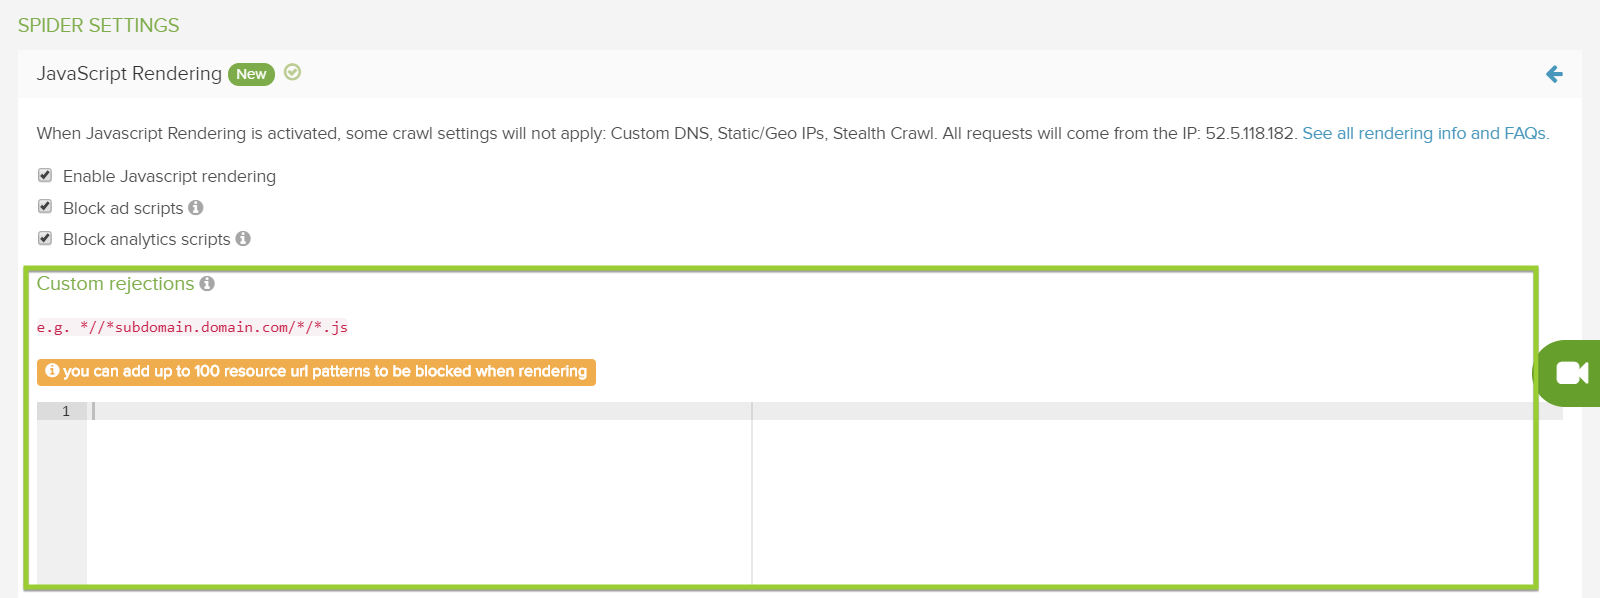Collapse the JavaScript Rendering section title
The height and width of the screenshot is (598, 1600).
click(129, 74)
